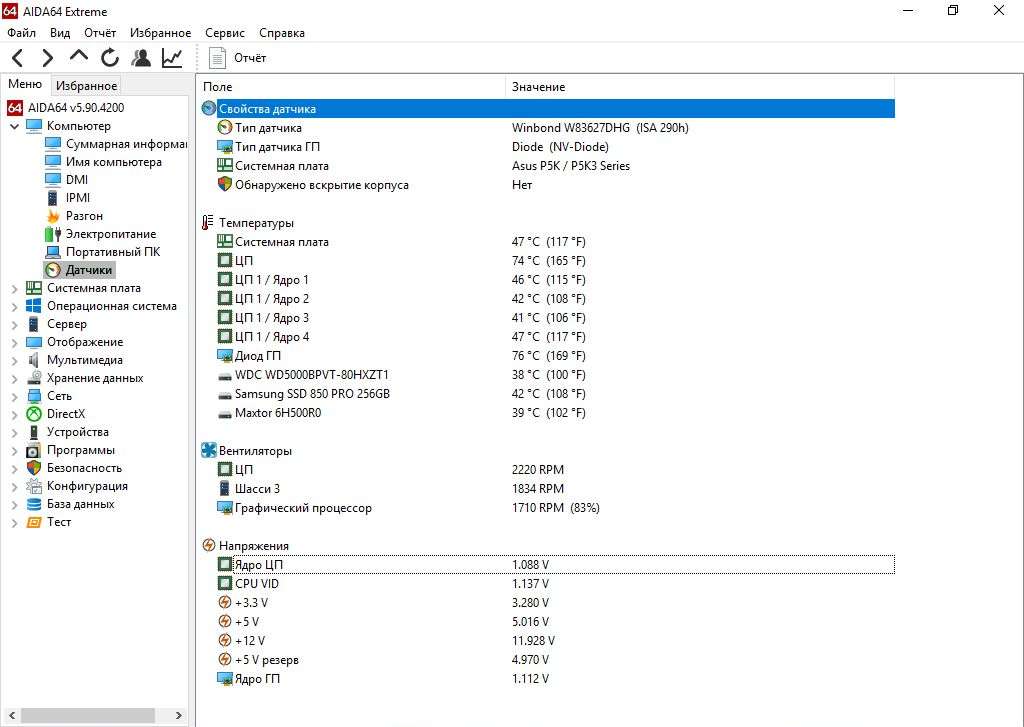Expand the Сеть tree node
The height and width of the screenshot is (727, 1024).
[x=14, y=396]
